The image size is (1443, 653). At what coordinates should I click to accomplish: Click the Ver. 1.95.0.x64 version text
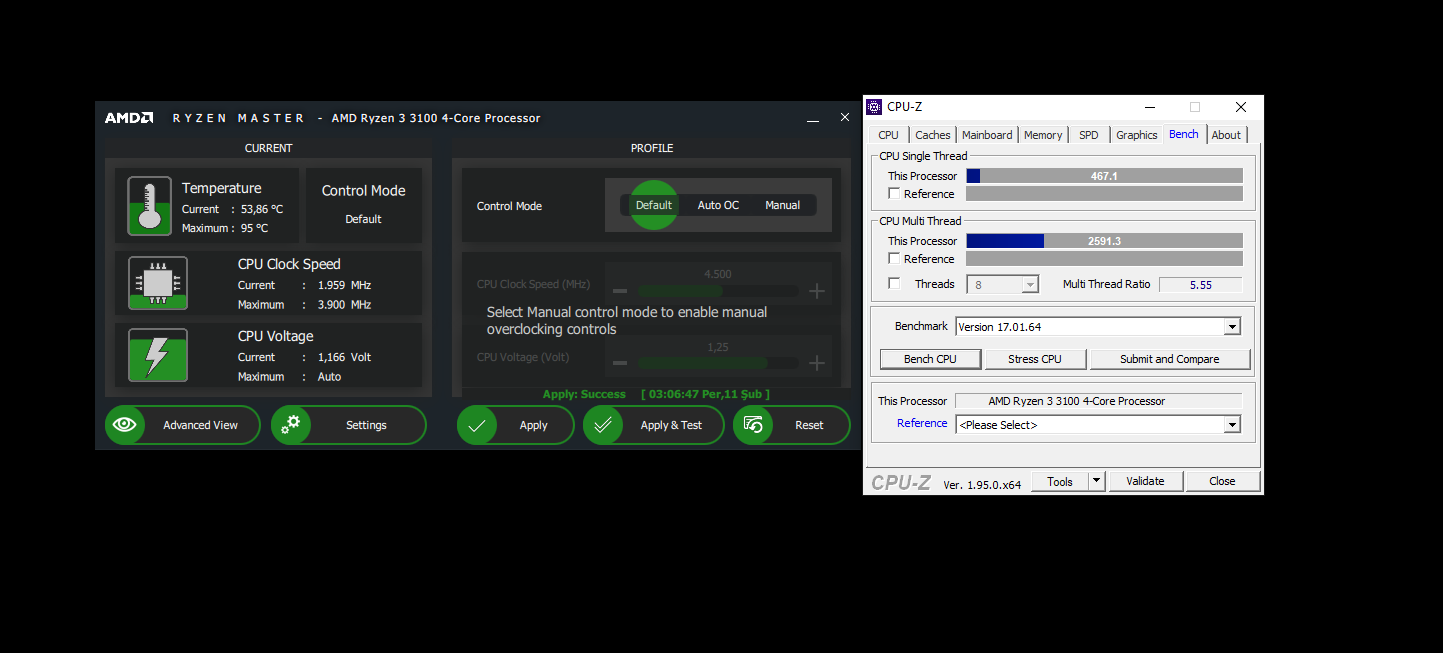pos(982,485)
